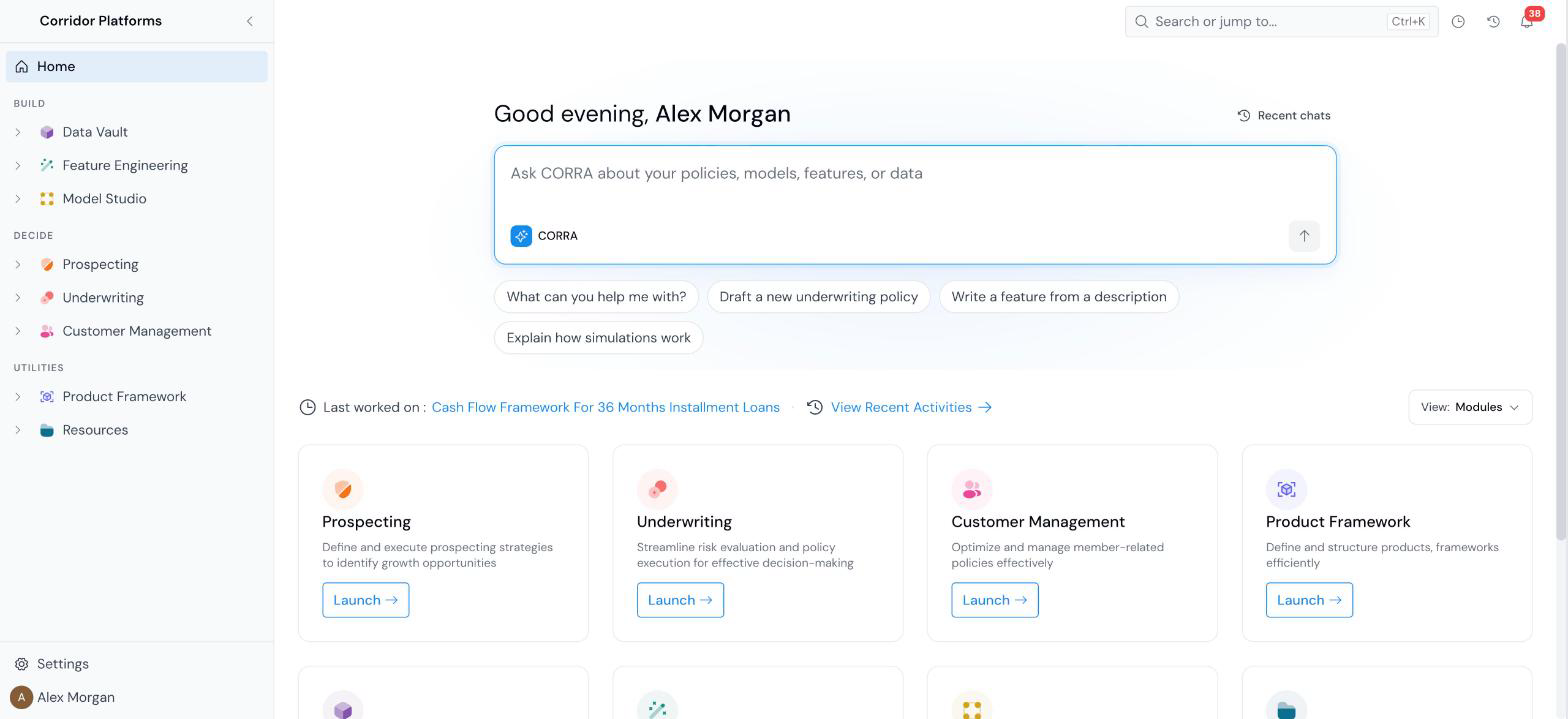Choose 'Write a feature from a description' suggestion

coord(1059,297)
